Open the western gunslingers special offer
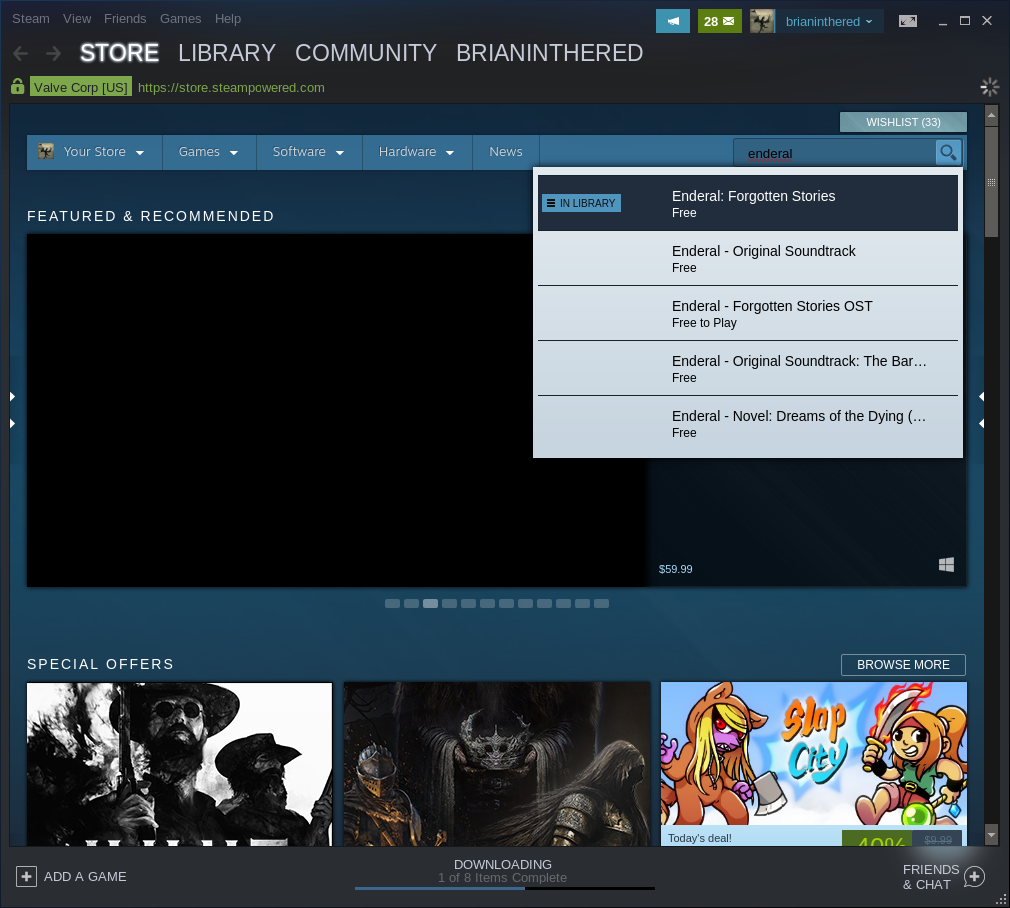 [x=180, y=764]
